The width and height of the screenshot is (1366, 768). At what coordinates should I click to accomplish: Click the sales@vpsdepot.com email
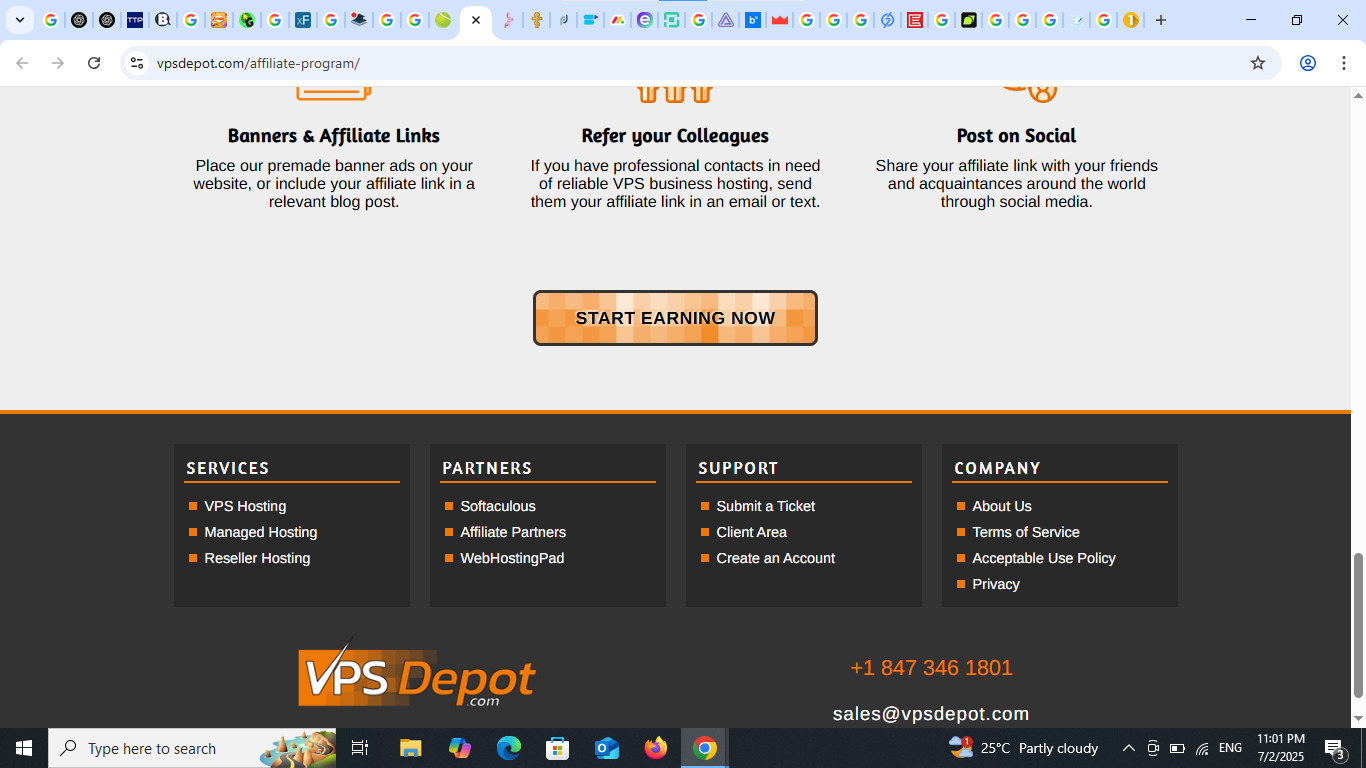click(x=931, y=714)
